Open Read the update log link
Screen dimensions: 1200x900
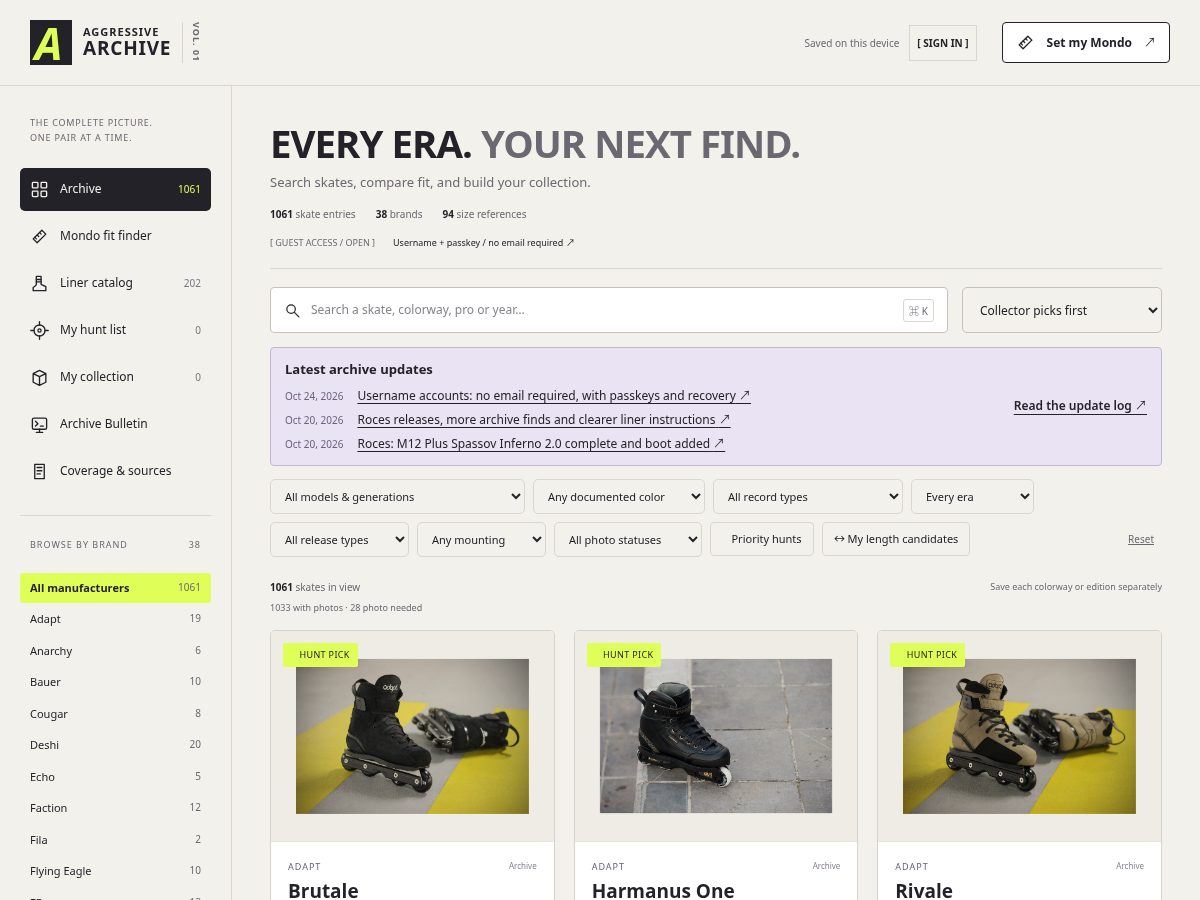(1080, 406)
